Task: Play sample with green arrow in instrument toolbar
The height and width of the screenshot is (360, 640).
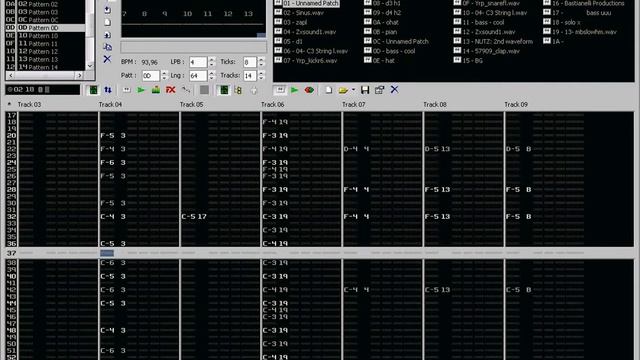Action: click(294, 89)
